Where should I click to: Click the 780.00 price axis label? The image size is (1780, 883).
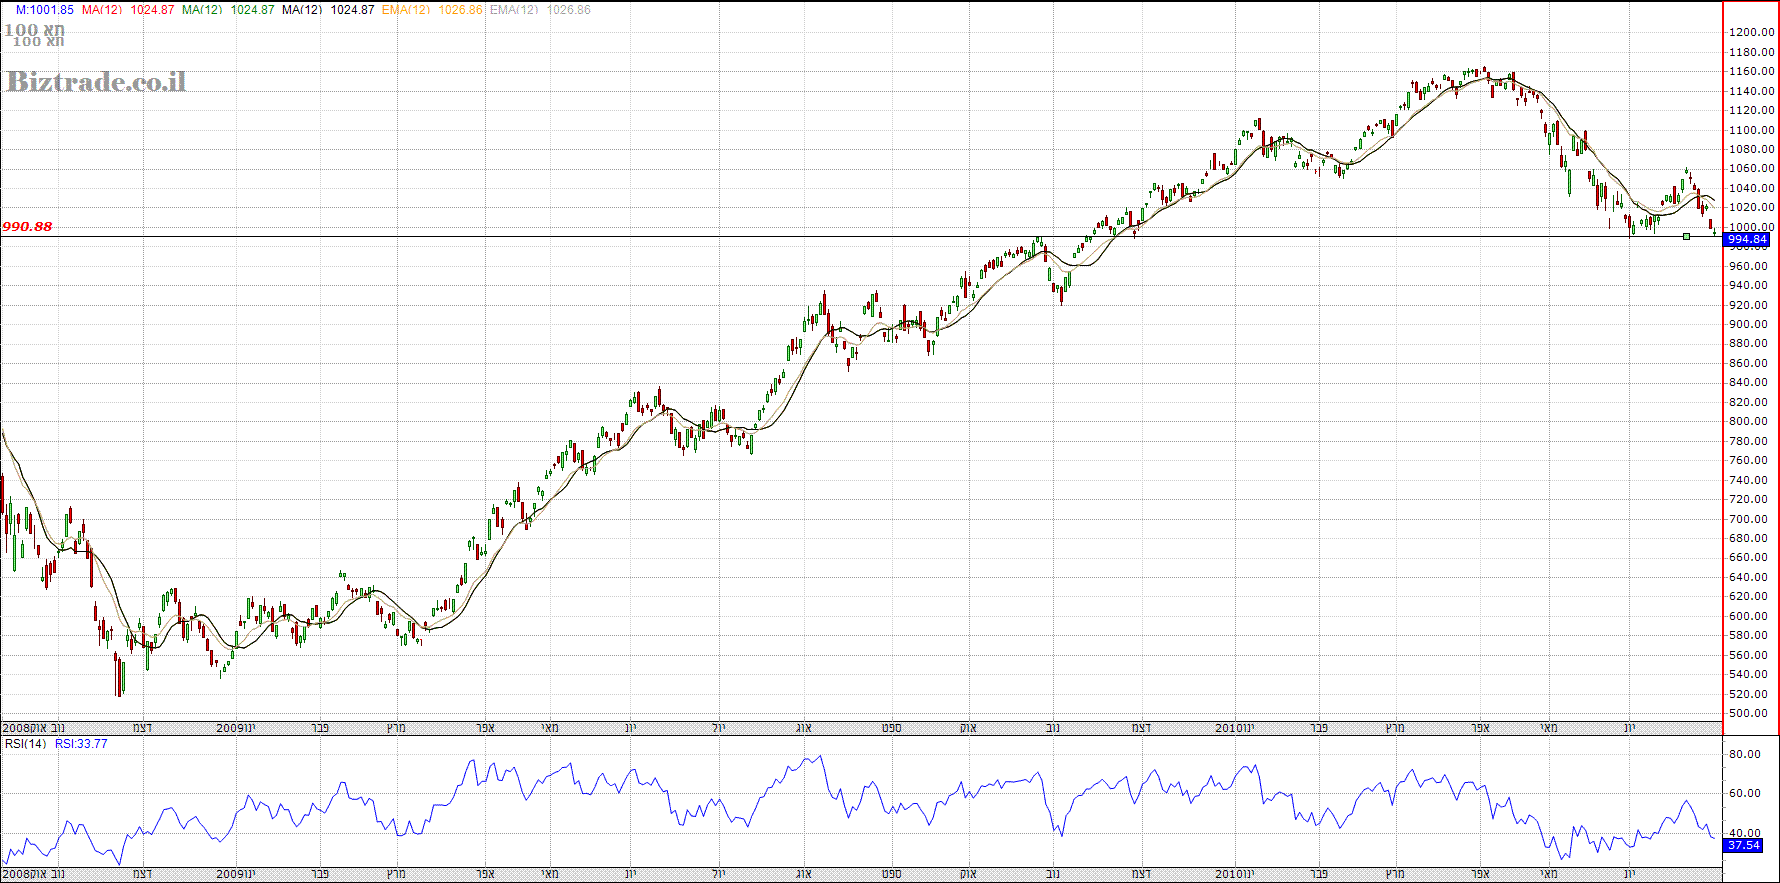coord(1749,441)
